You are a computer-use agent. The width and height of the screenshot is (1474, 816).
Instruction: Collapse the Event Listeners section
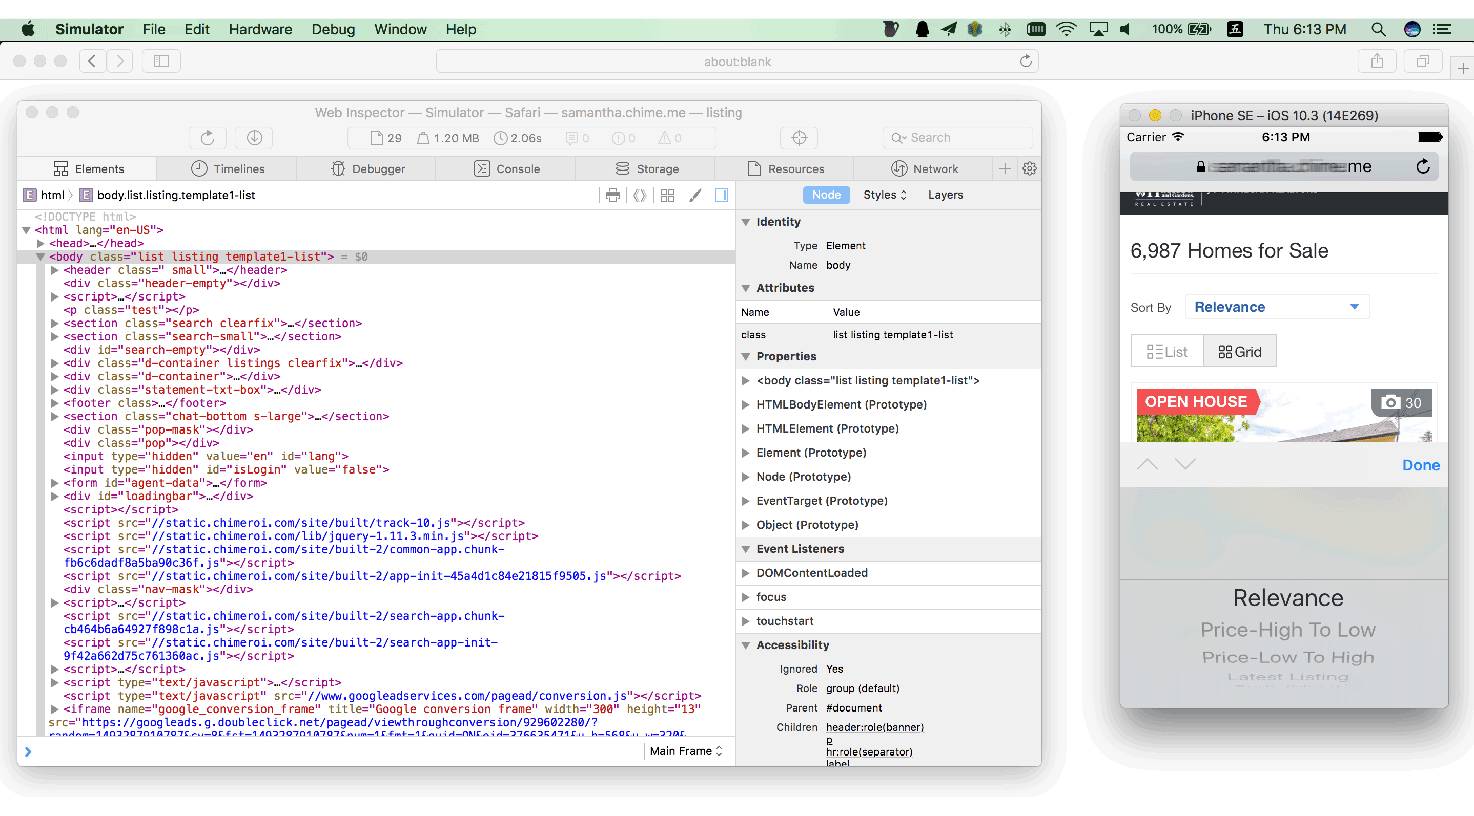click(746, 549)
